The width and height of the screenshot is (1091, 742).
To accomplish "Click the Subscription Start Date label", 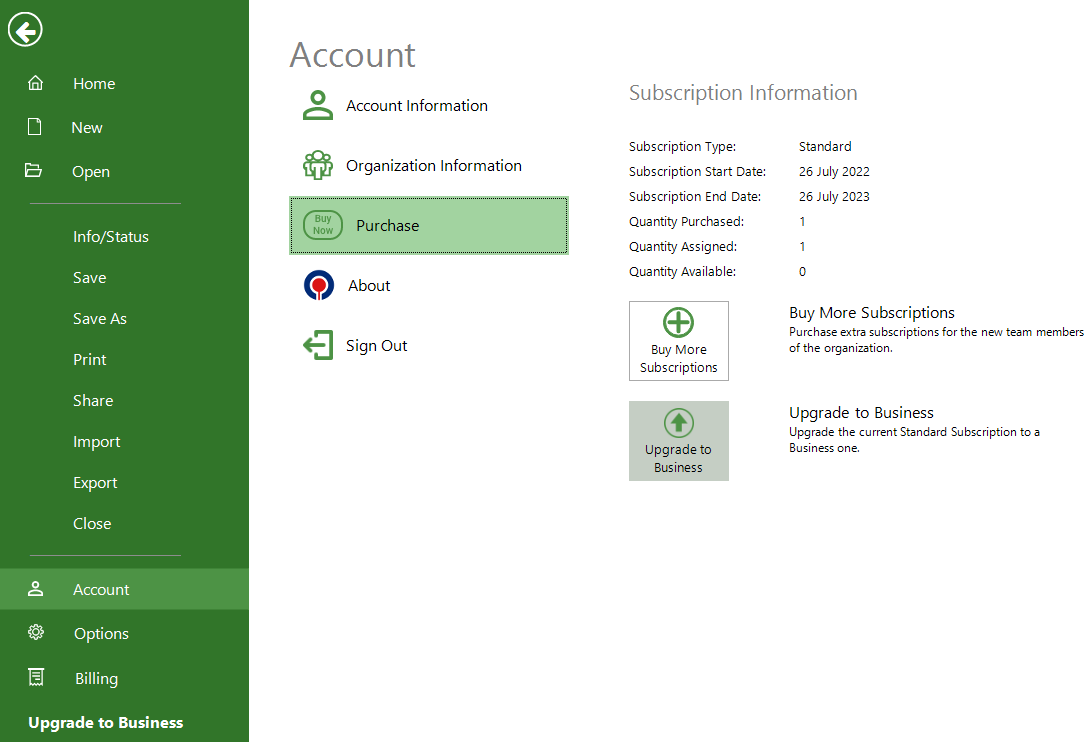I will pyautogui.click(x=697, y=171).
